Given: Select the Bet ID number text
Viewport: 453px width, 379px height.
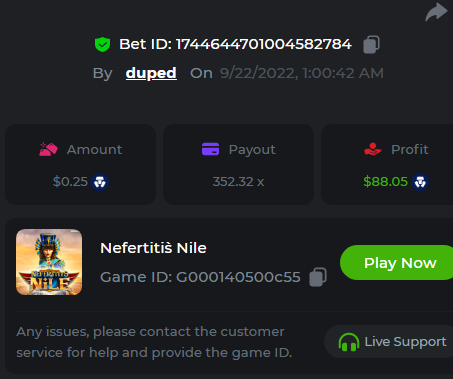Looking at the screenshot, I should 264,44.
